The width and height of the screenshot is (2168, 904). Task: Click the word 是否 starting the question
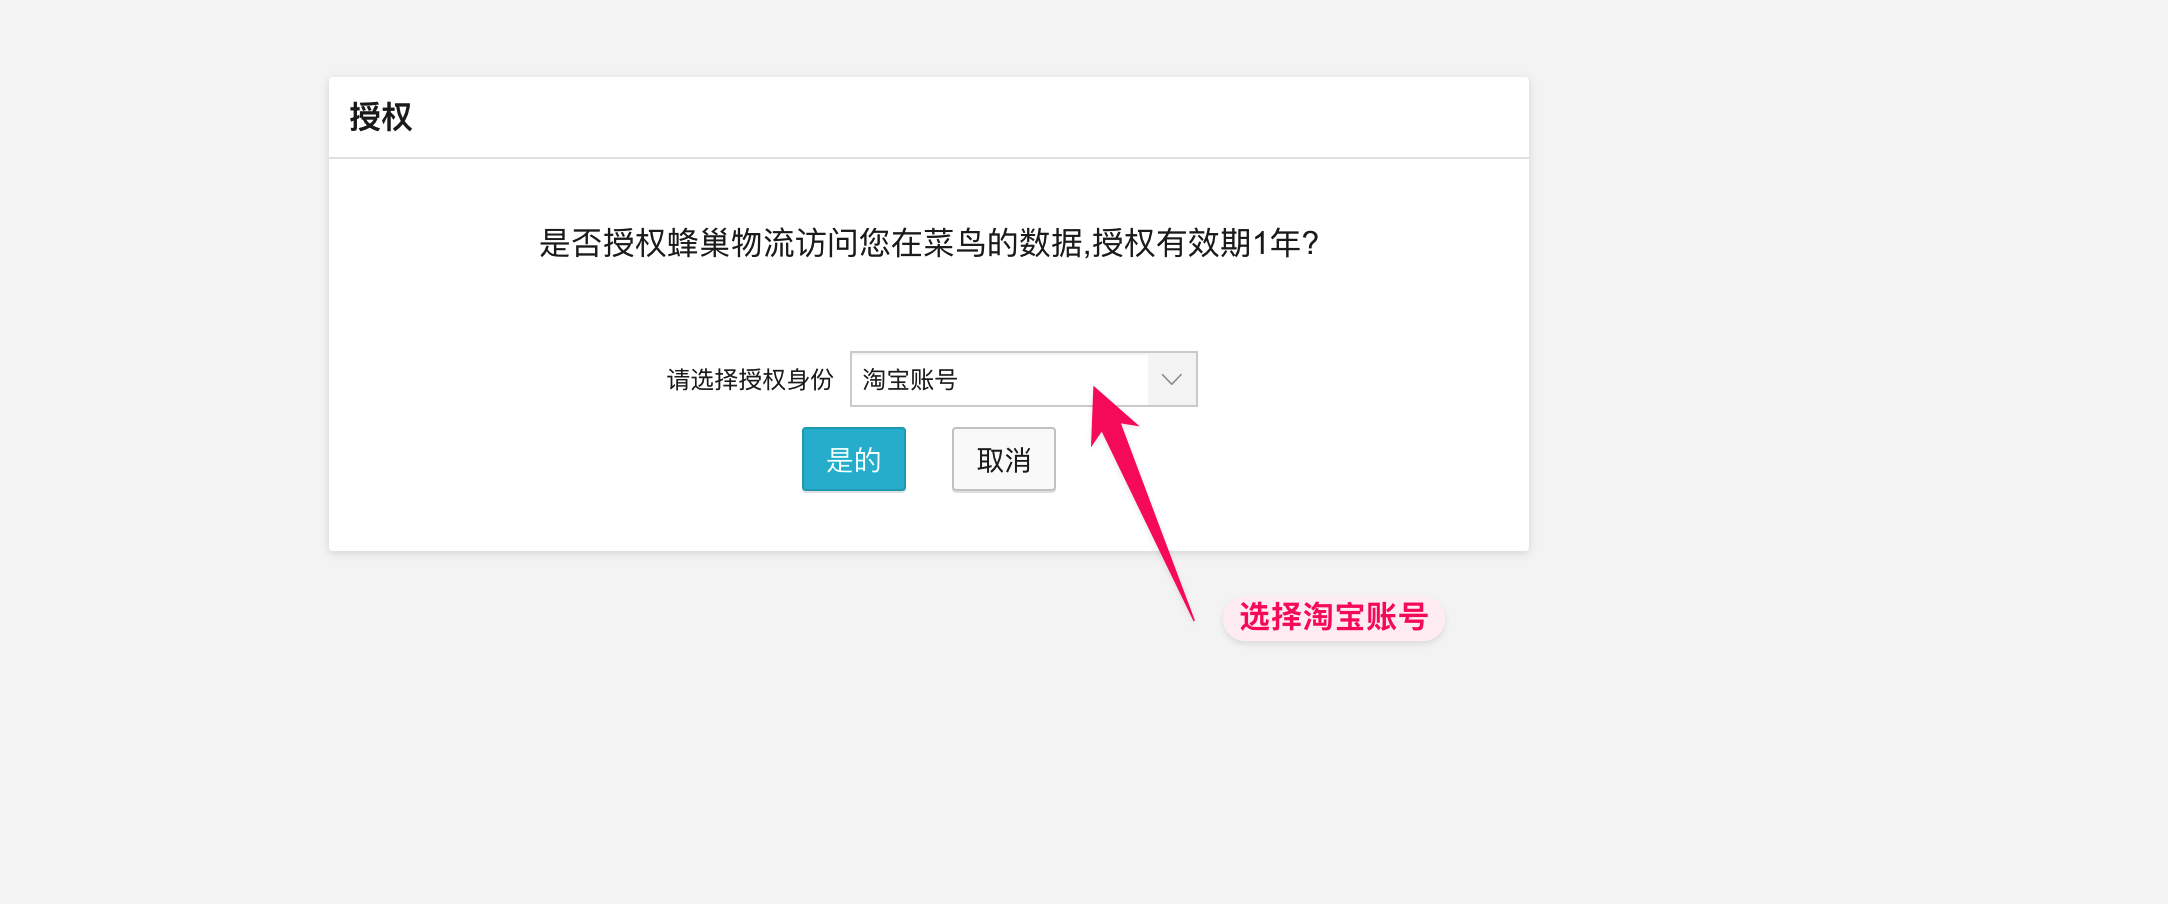[571, 243]
